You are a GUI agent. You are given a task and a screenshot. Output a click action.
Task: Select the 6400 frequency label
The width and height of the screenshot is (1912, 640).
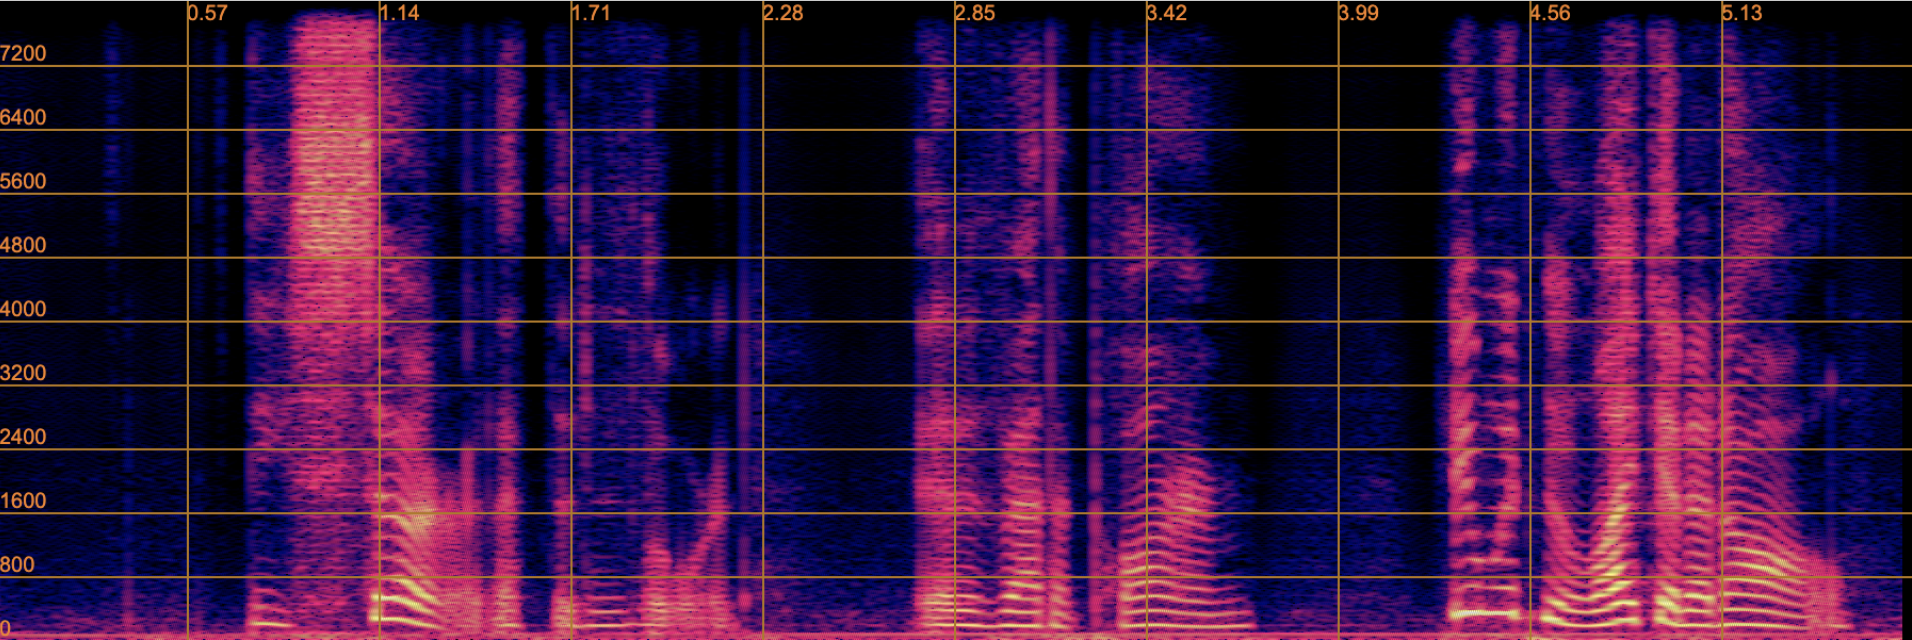(x=23, y=118)
